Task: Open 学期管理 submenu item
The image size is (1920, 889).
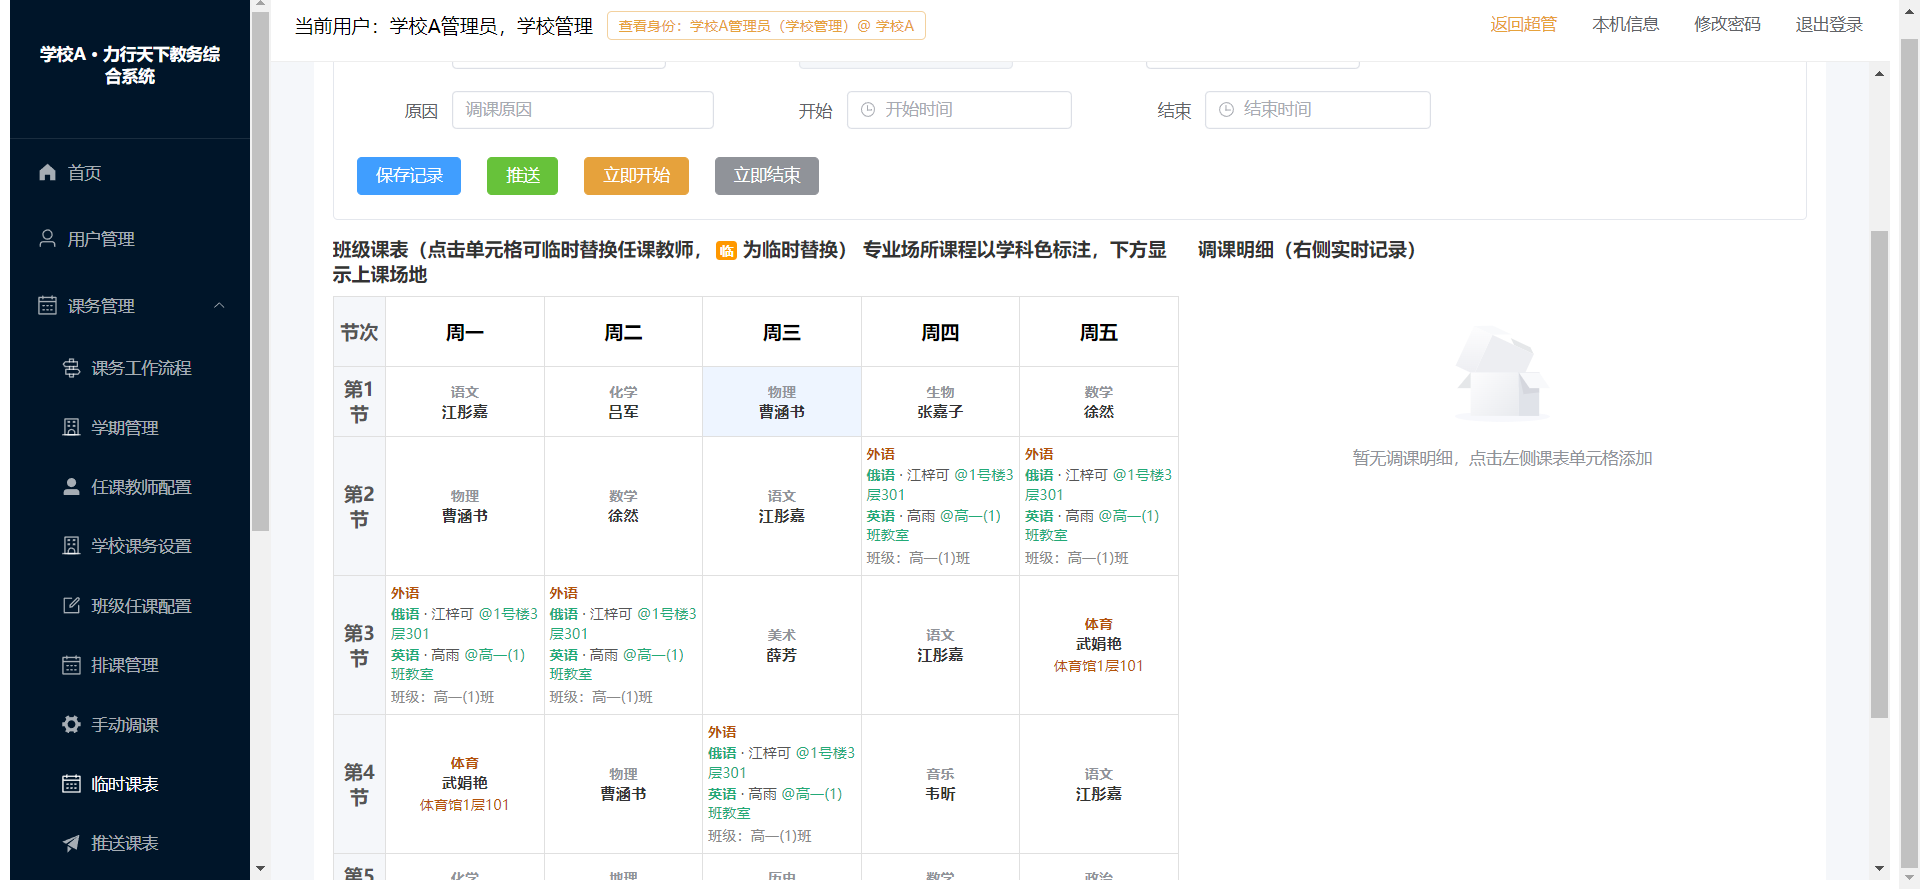Action: (x=130, y=427)
